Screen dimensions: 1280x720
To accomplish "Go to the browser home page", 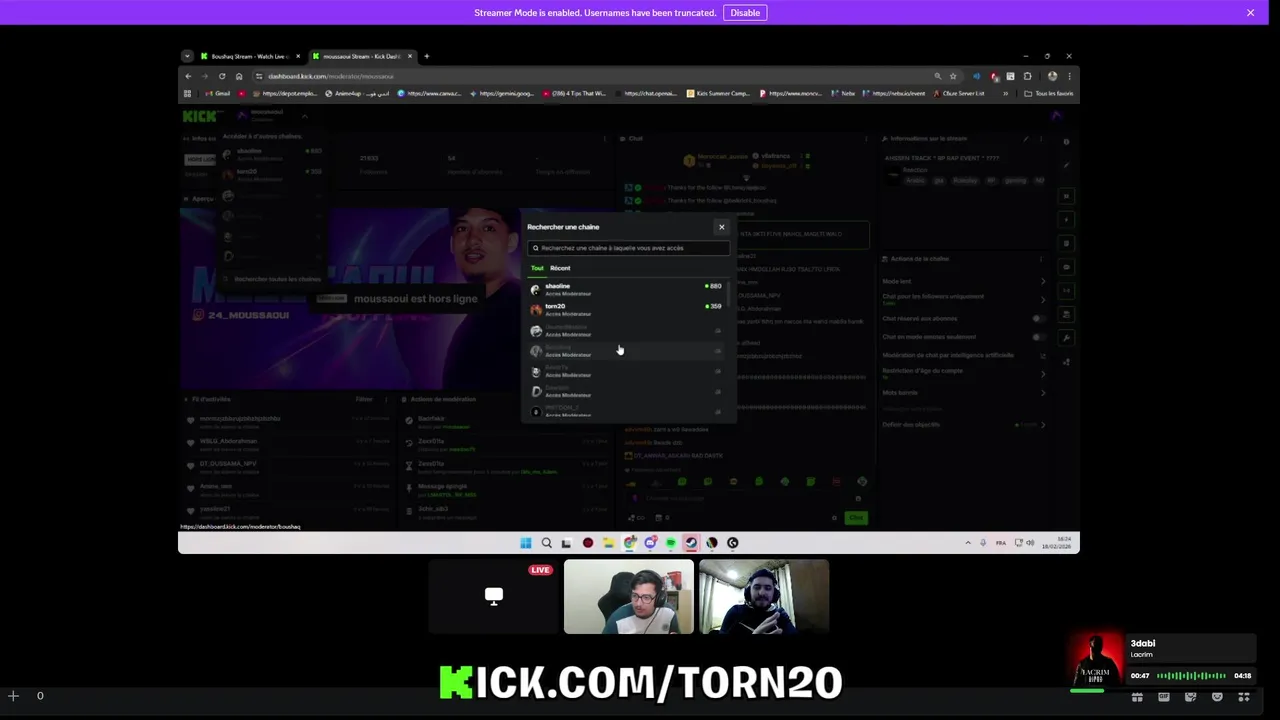I will [x=239, y=76].
